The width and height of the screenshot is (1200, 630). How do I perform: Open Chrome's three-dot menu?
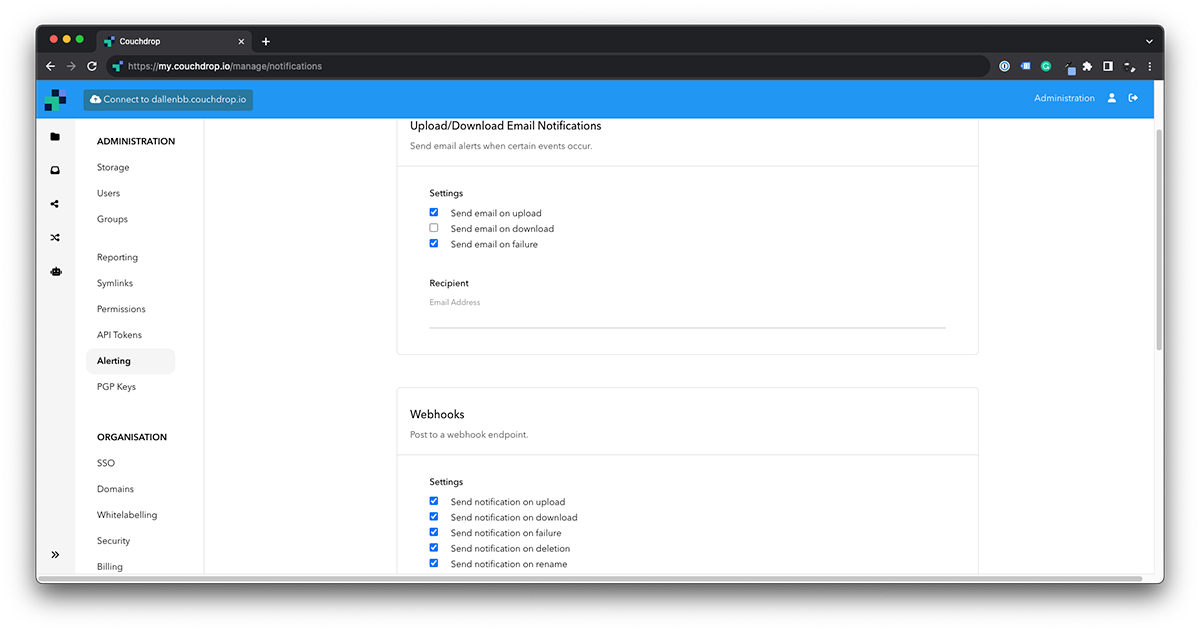1150,66
